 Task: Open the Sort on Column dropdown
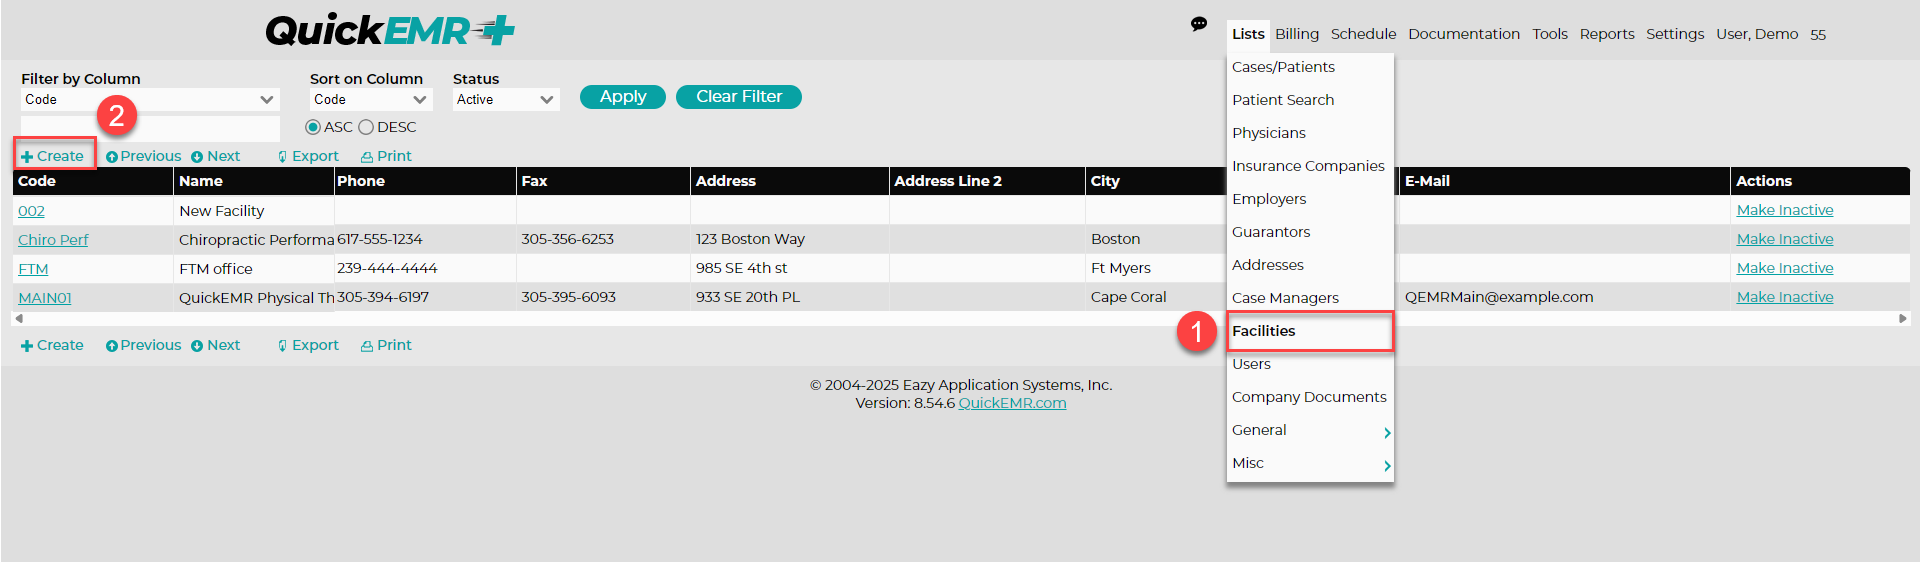[371, 99]
